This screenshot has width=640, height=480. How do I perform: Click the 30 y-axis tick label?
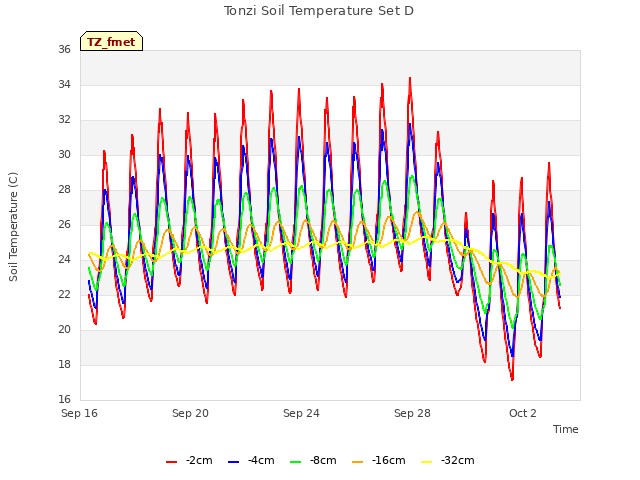[64, 154]
